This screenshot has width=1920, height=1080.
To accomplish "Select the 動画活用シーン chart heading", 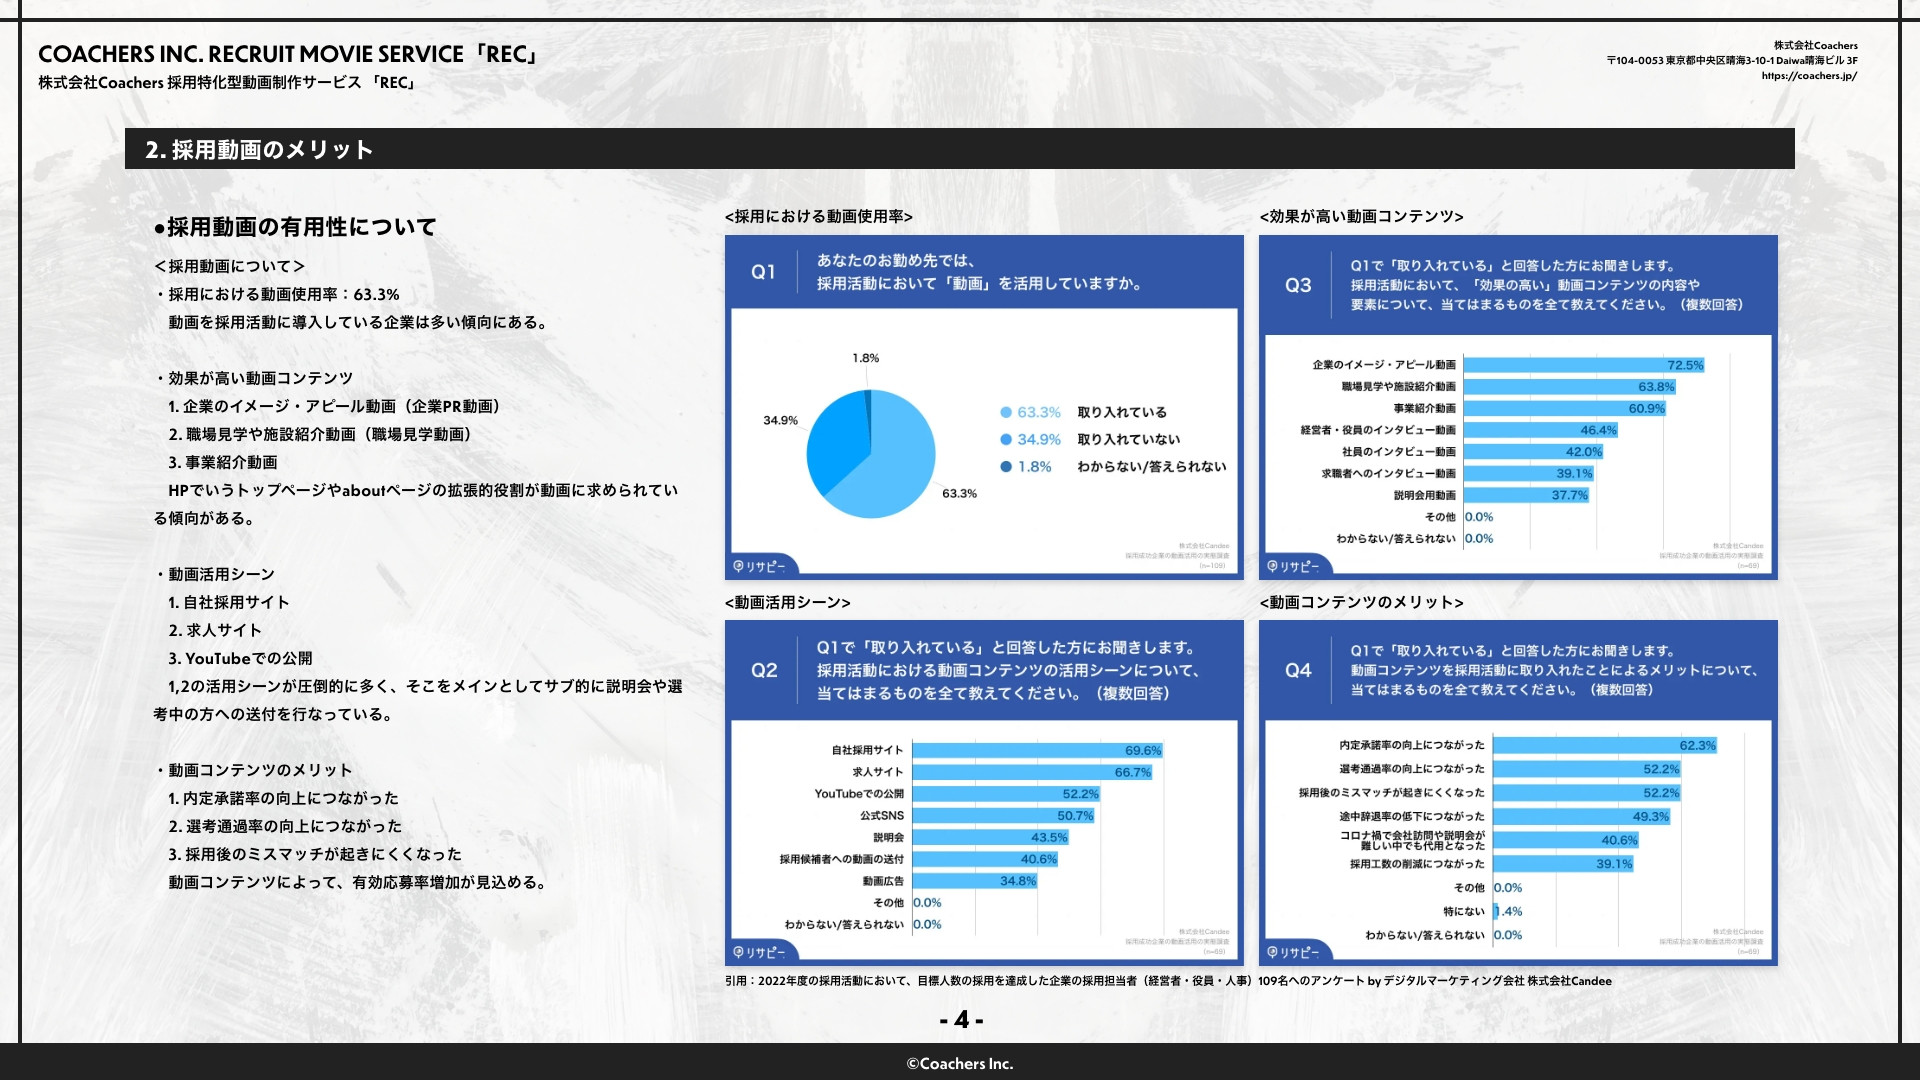I will point(786,602).
